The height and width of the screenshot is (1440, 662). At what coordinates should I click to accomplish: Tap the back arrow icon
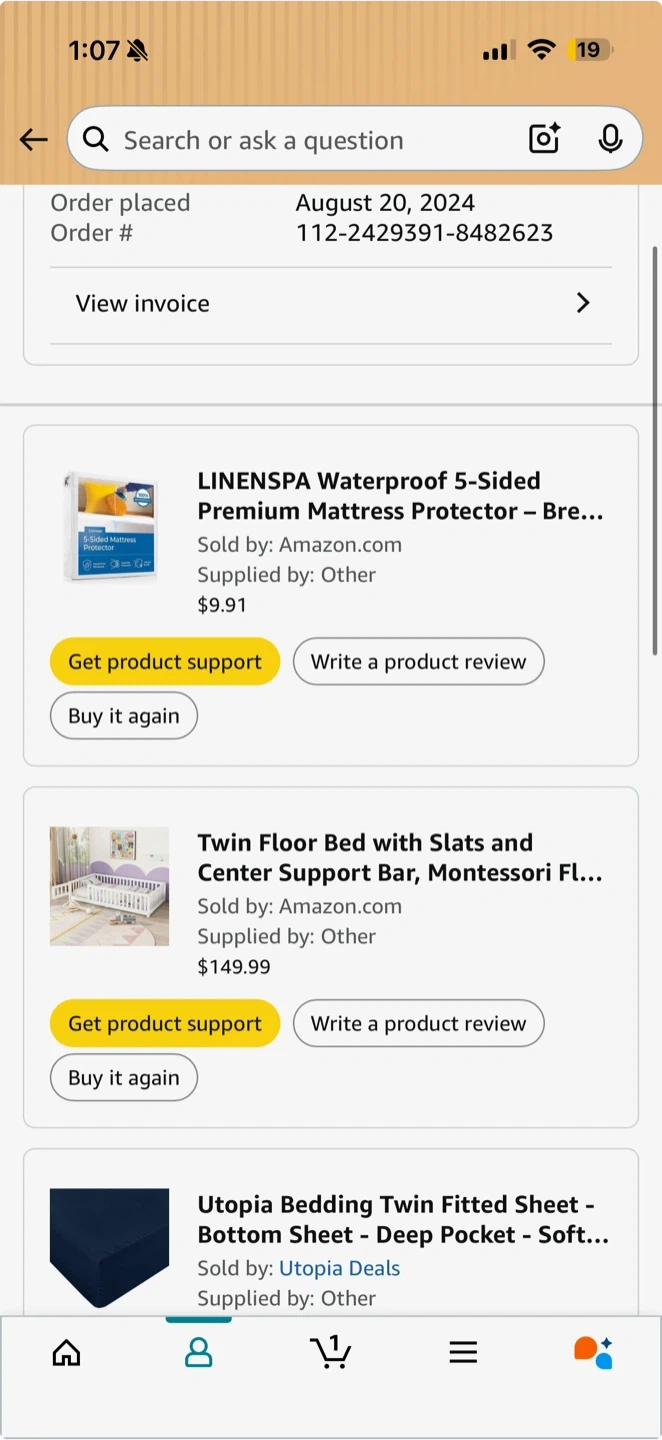pos(34,140)
